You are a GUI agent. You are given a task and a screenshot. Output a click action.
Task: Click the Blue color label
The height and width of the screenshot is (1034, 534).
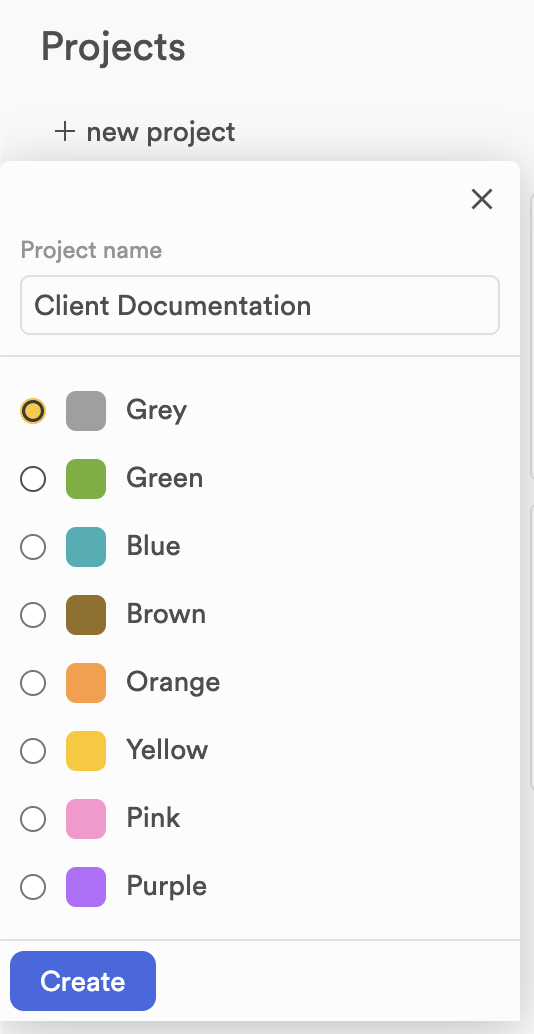(x=154, y=546)
